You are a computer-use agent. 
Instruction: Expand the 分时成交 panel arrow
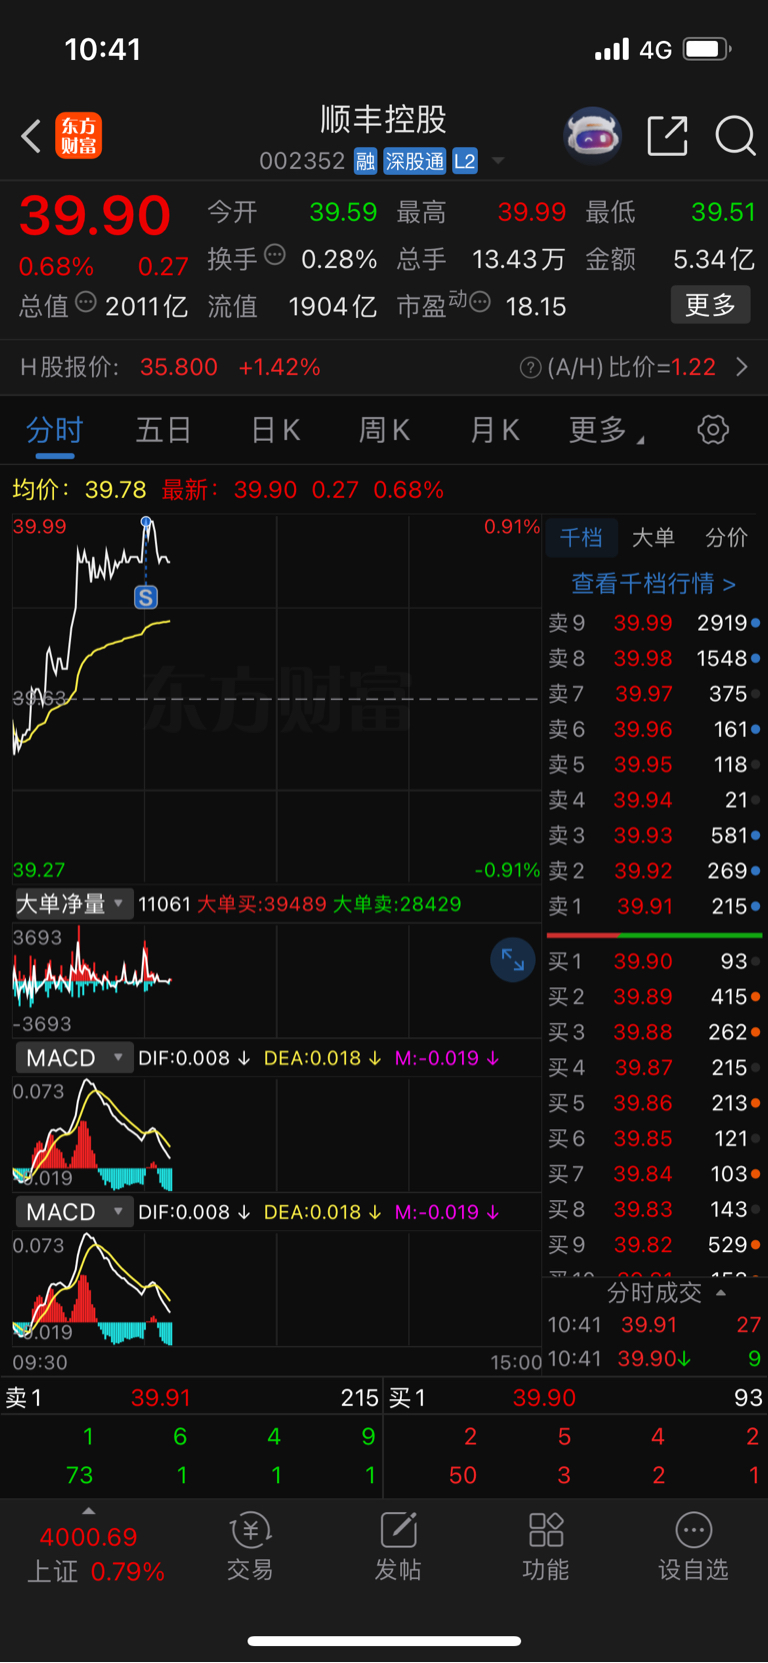click(721, 1293)
